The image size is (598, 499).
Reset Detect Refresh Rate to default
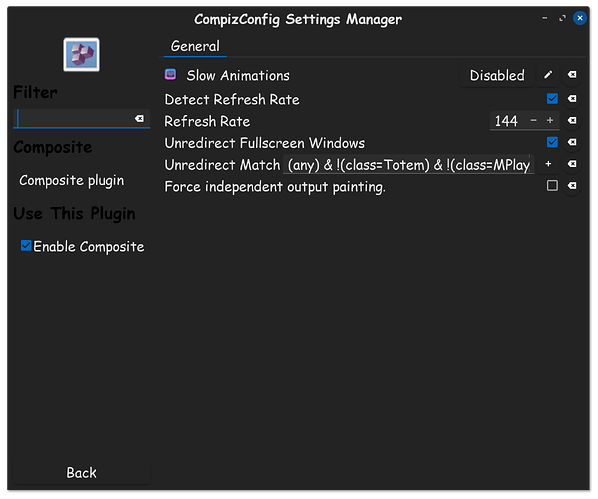tap(572, 99)
